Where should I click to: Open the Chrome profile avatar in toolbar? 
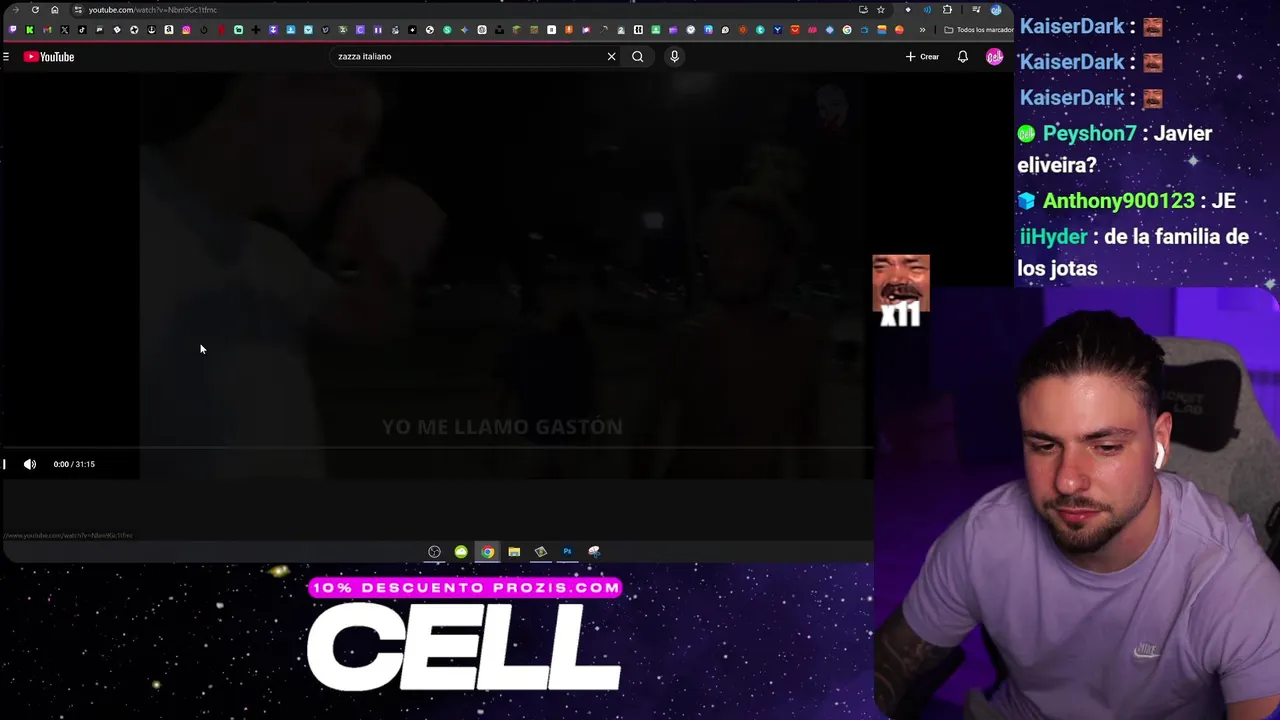tap(996, 10)
